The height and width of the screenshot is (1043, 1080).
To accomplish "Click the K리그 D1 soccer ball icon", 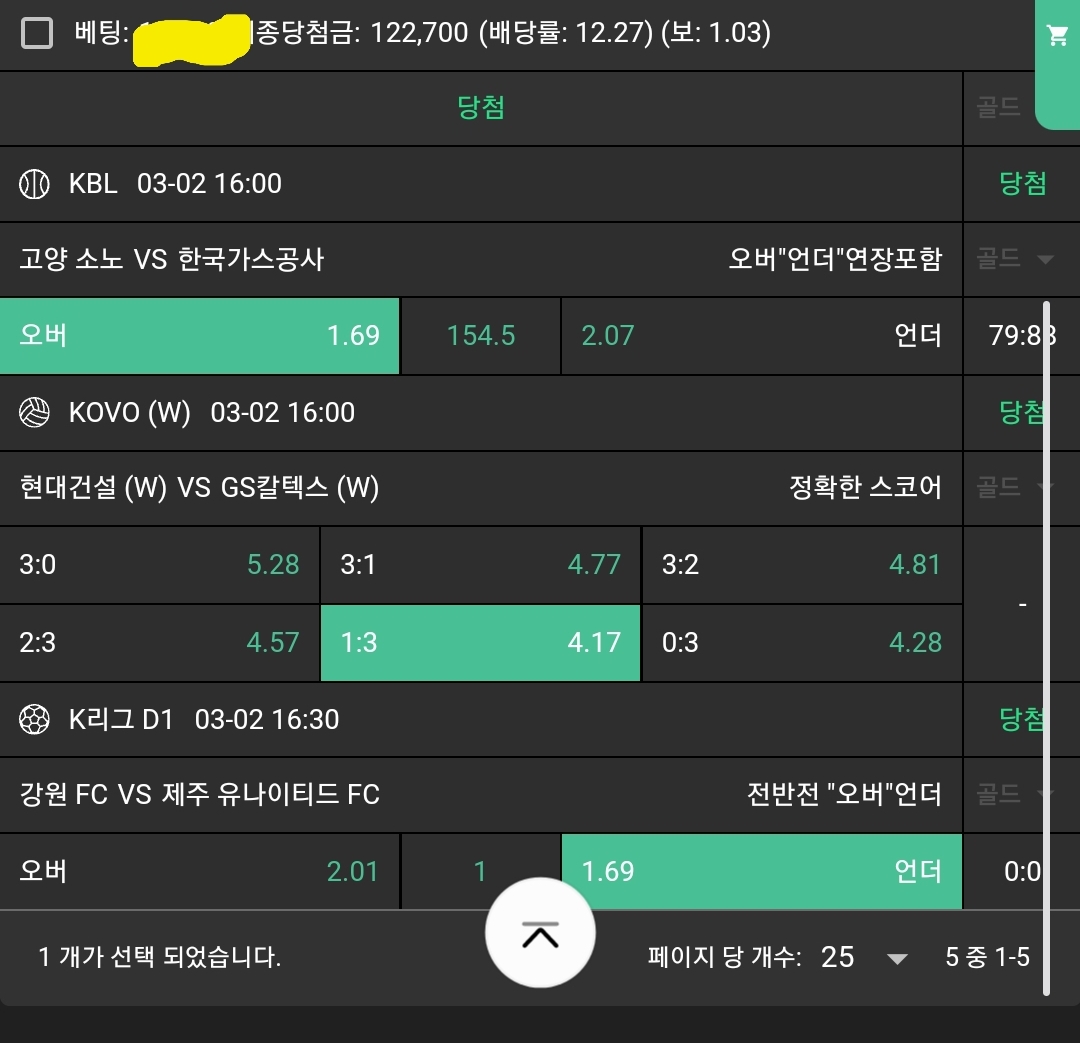I will (35, 719).
